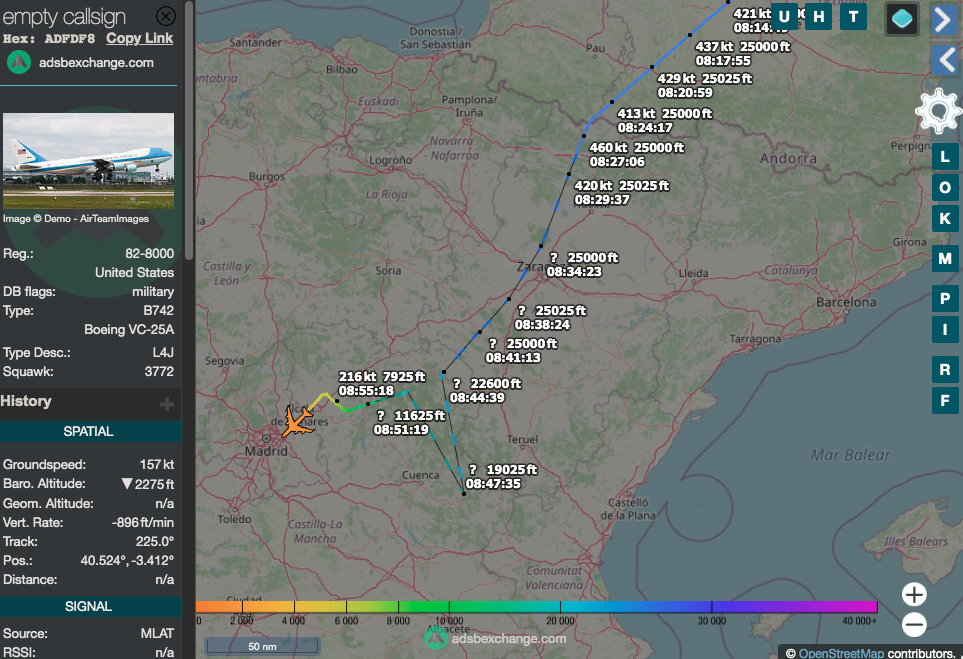This screenshot has height=659, width=963.
Task: Select track label at 08:34:23
Action: tap(583, 265)
